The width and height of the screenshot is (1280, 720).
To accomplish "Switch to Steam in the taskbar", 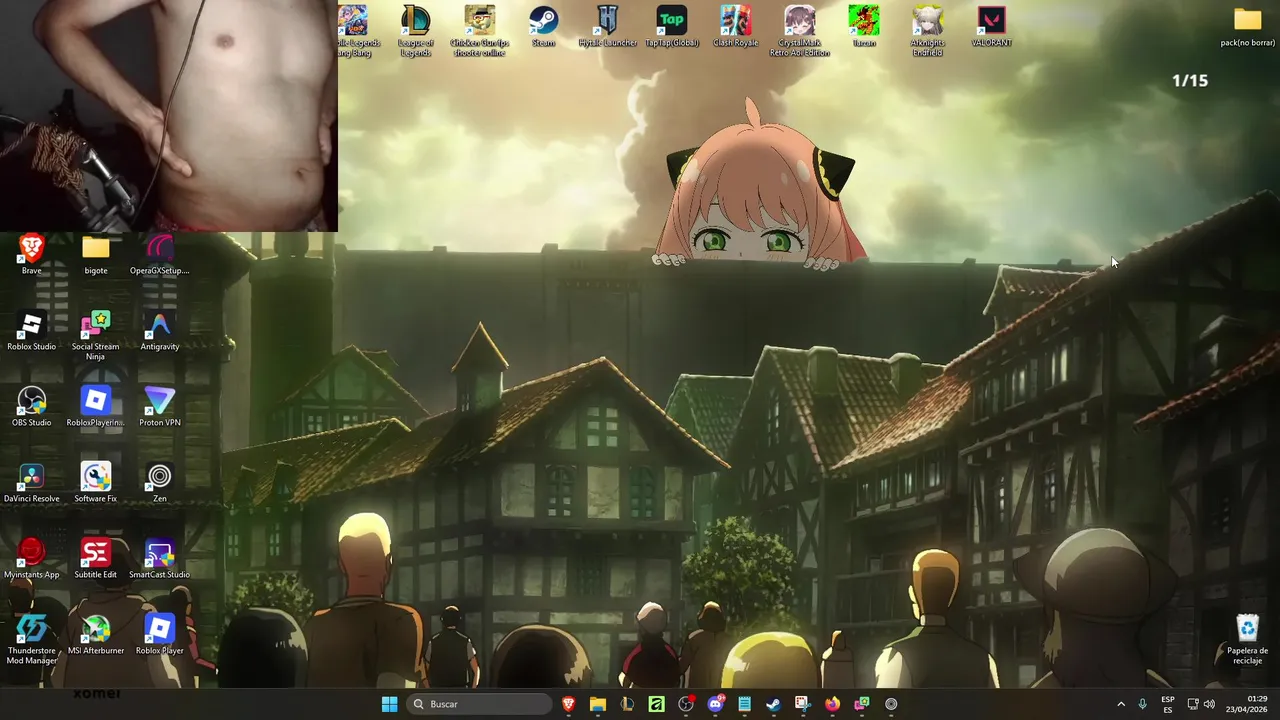I will point(773,704).
